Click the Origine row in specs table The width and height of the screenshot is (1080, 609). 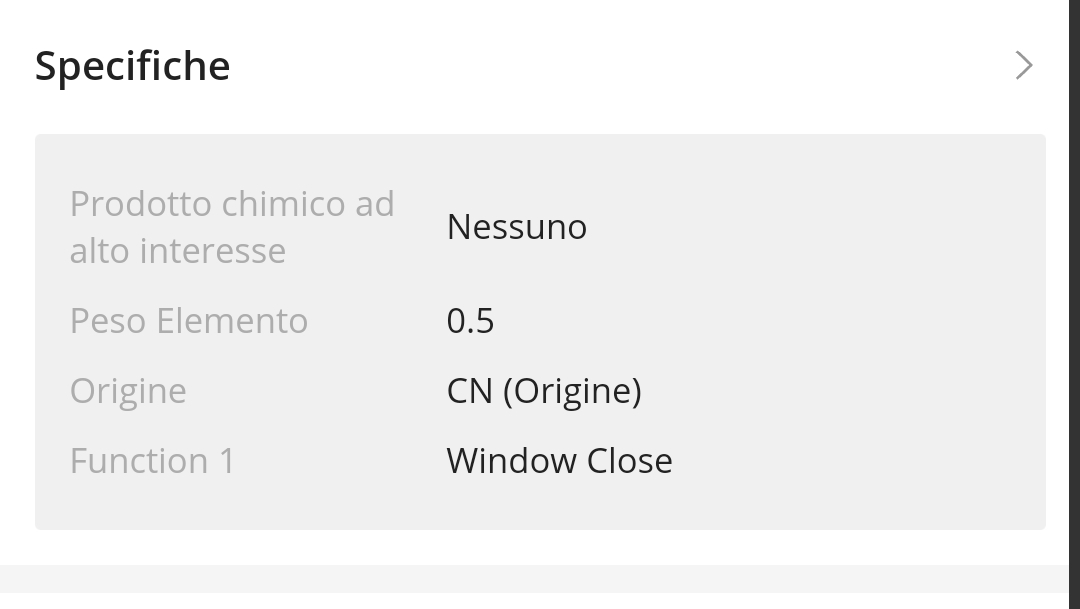540,391
